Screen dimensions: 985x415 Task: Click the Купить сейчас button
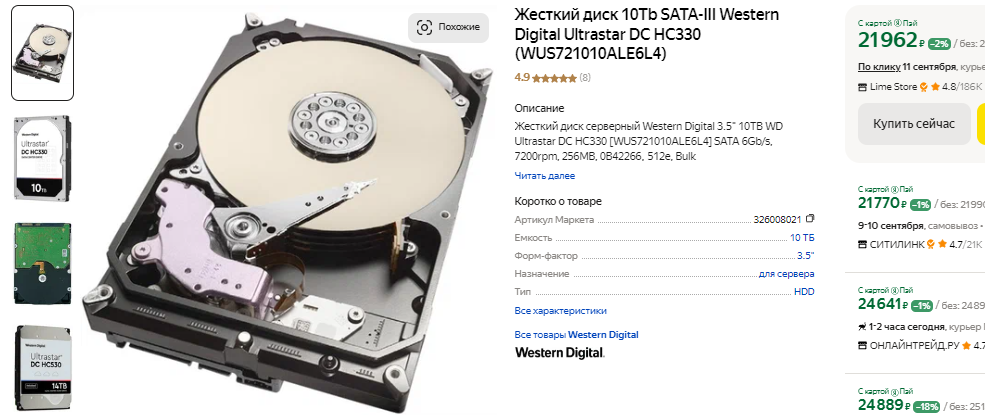point(913,124)
